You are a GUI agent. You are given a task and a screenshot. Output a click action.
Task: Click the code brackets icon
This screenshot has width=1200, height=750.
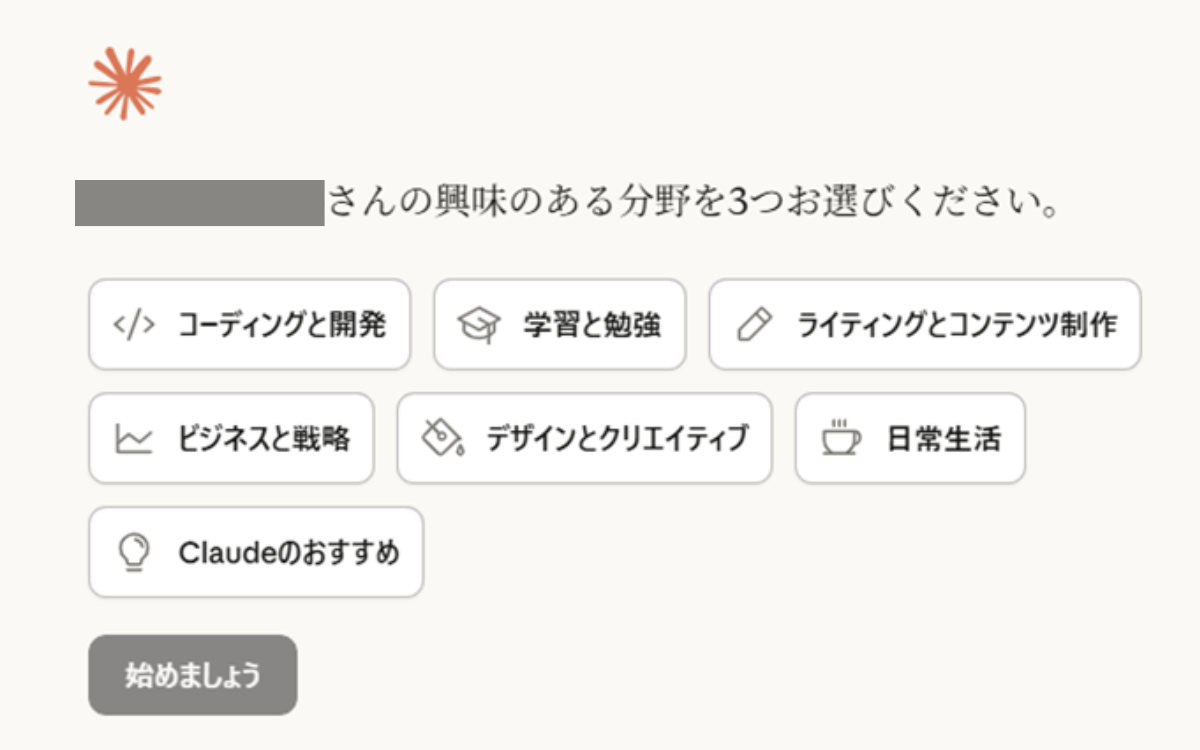pyautogui.click(x=134, y=325)
